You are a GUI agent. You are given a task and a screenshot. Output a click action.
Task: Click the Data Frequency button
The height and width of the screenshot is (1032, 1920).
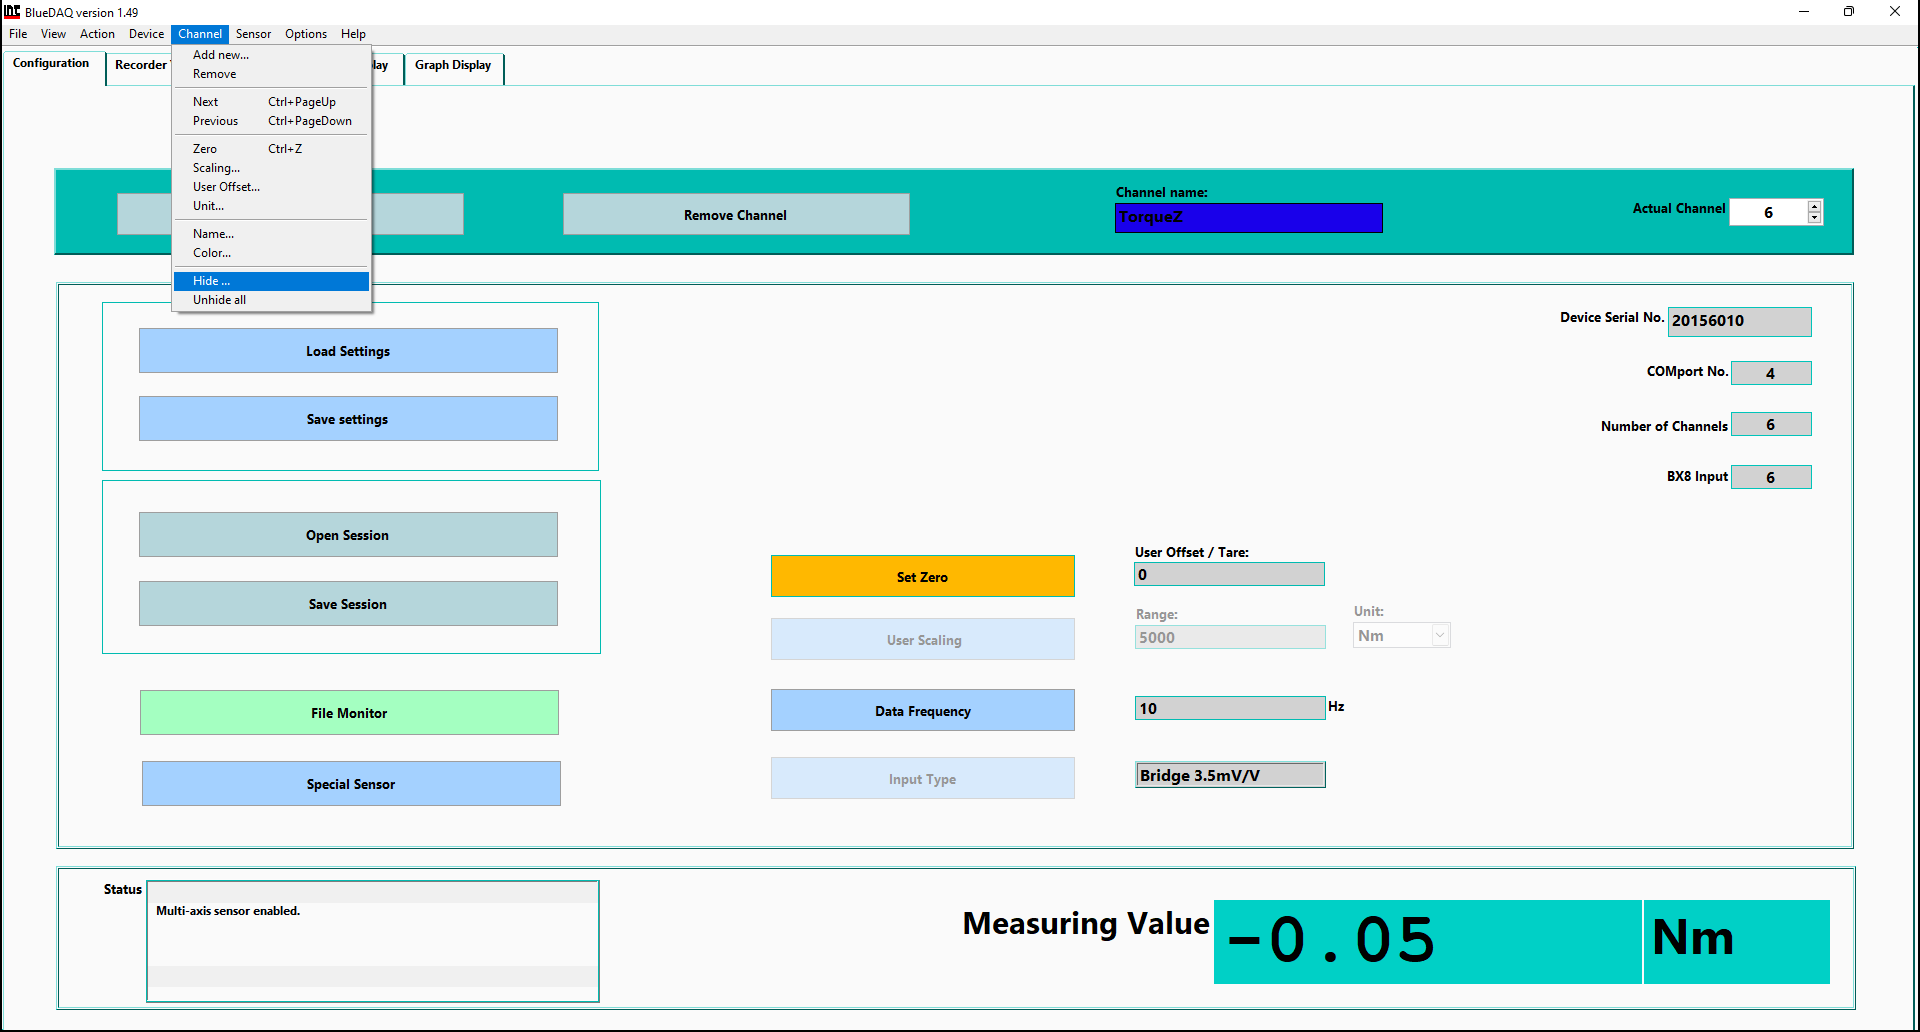click(922, 711)
